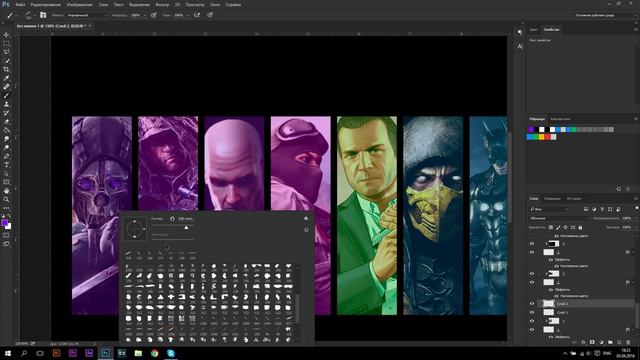
Task: Open brush picker gear settings icon
Action: [306, 218]
